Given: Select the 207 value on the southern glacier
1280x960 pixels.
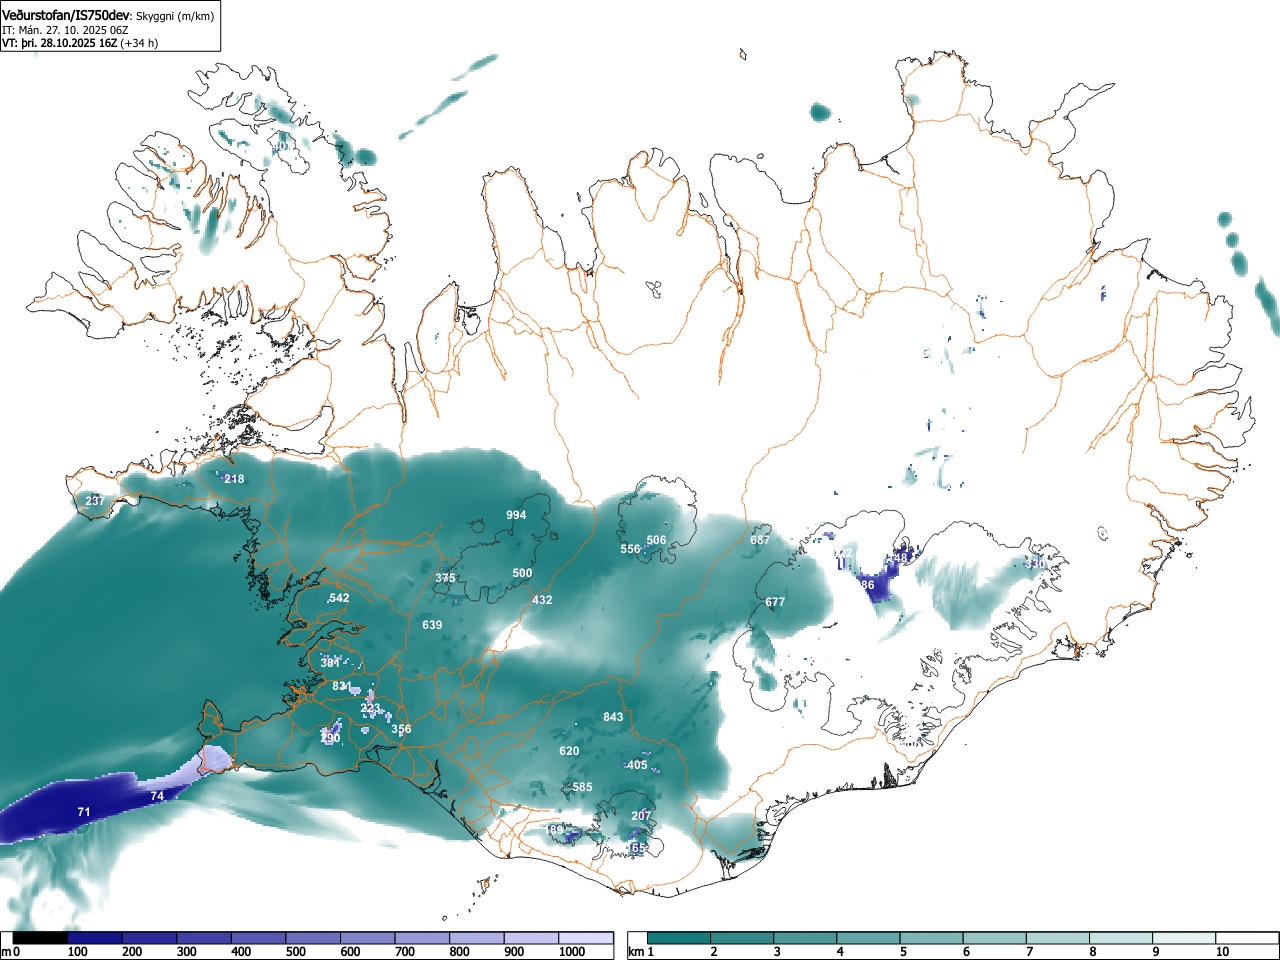Looking at the screenshot, I should tap(641, 816).
